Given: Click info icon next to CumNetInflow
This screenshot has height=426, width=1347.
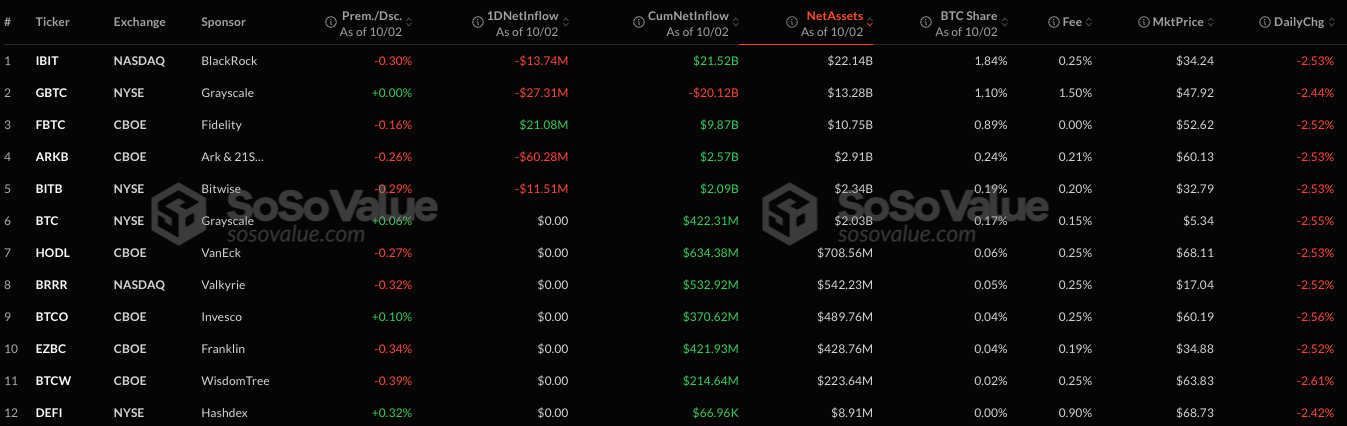Looking at the screenshot, I should (x=639, y=21).
